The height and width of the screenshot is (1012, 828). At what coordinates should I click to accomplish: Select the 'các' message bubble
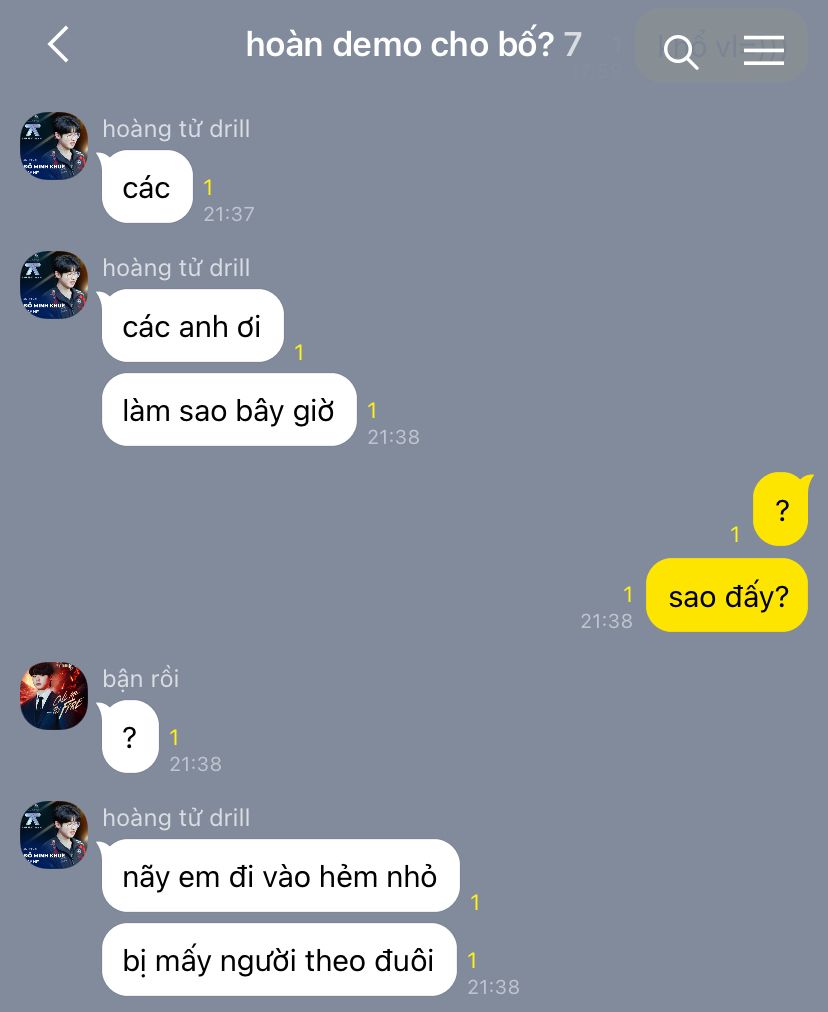point(147,187)
